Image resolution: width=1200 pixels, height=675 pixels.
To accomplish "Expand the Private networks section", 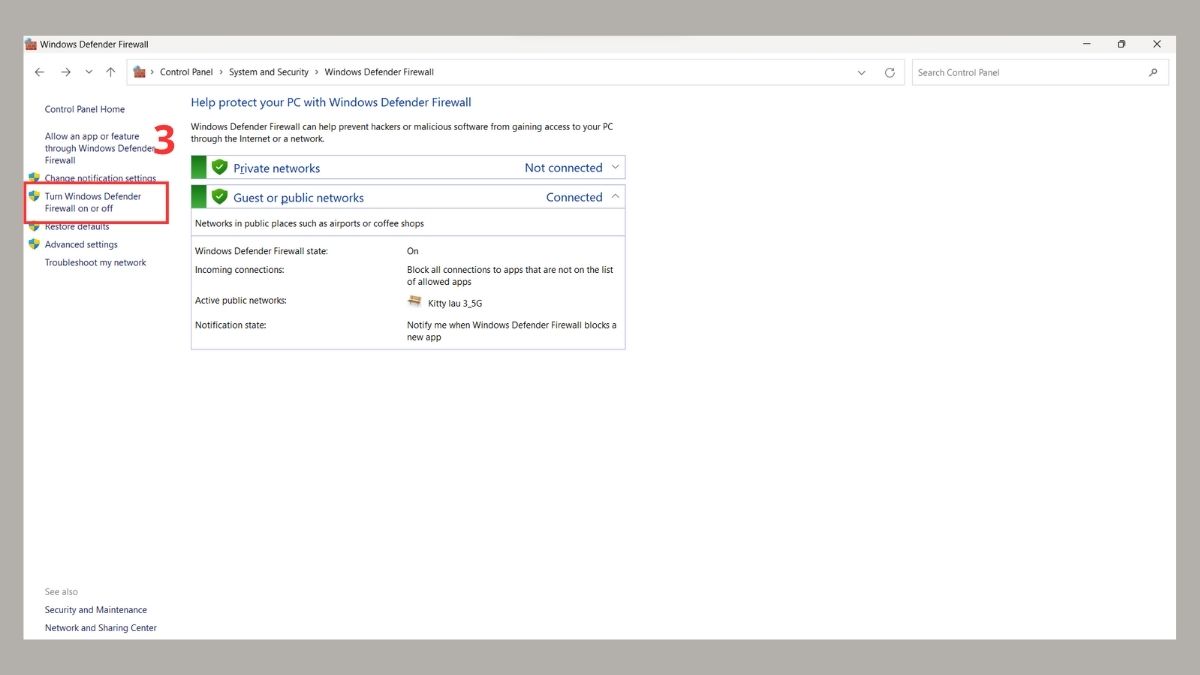I will pyautogui.click(x=615, y=167).
